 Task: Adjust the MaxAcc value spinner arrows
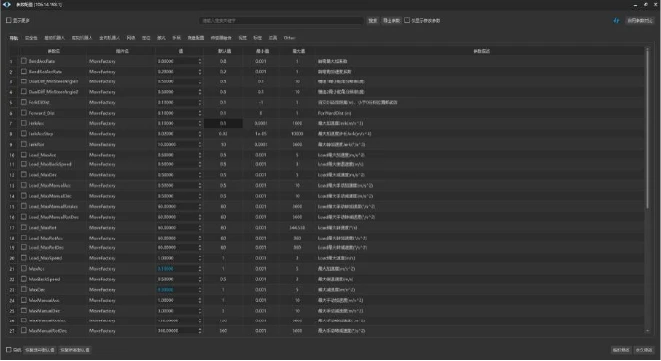[x=200, y=269]
